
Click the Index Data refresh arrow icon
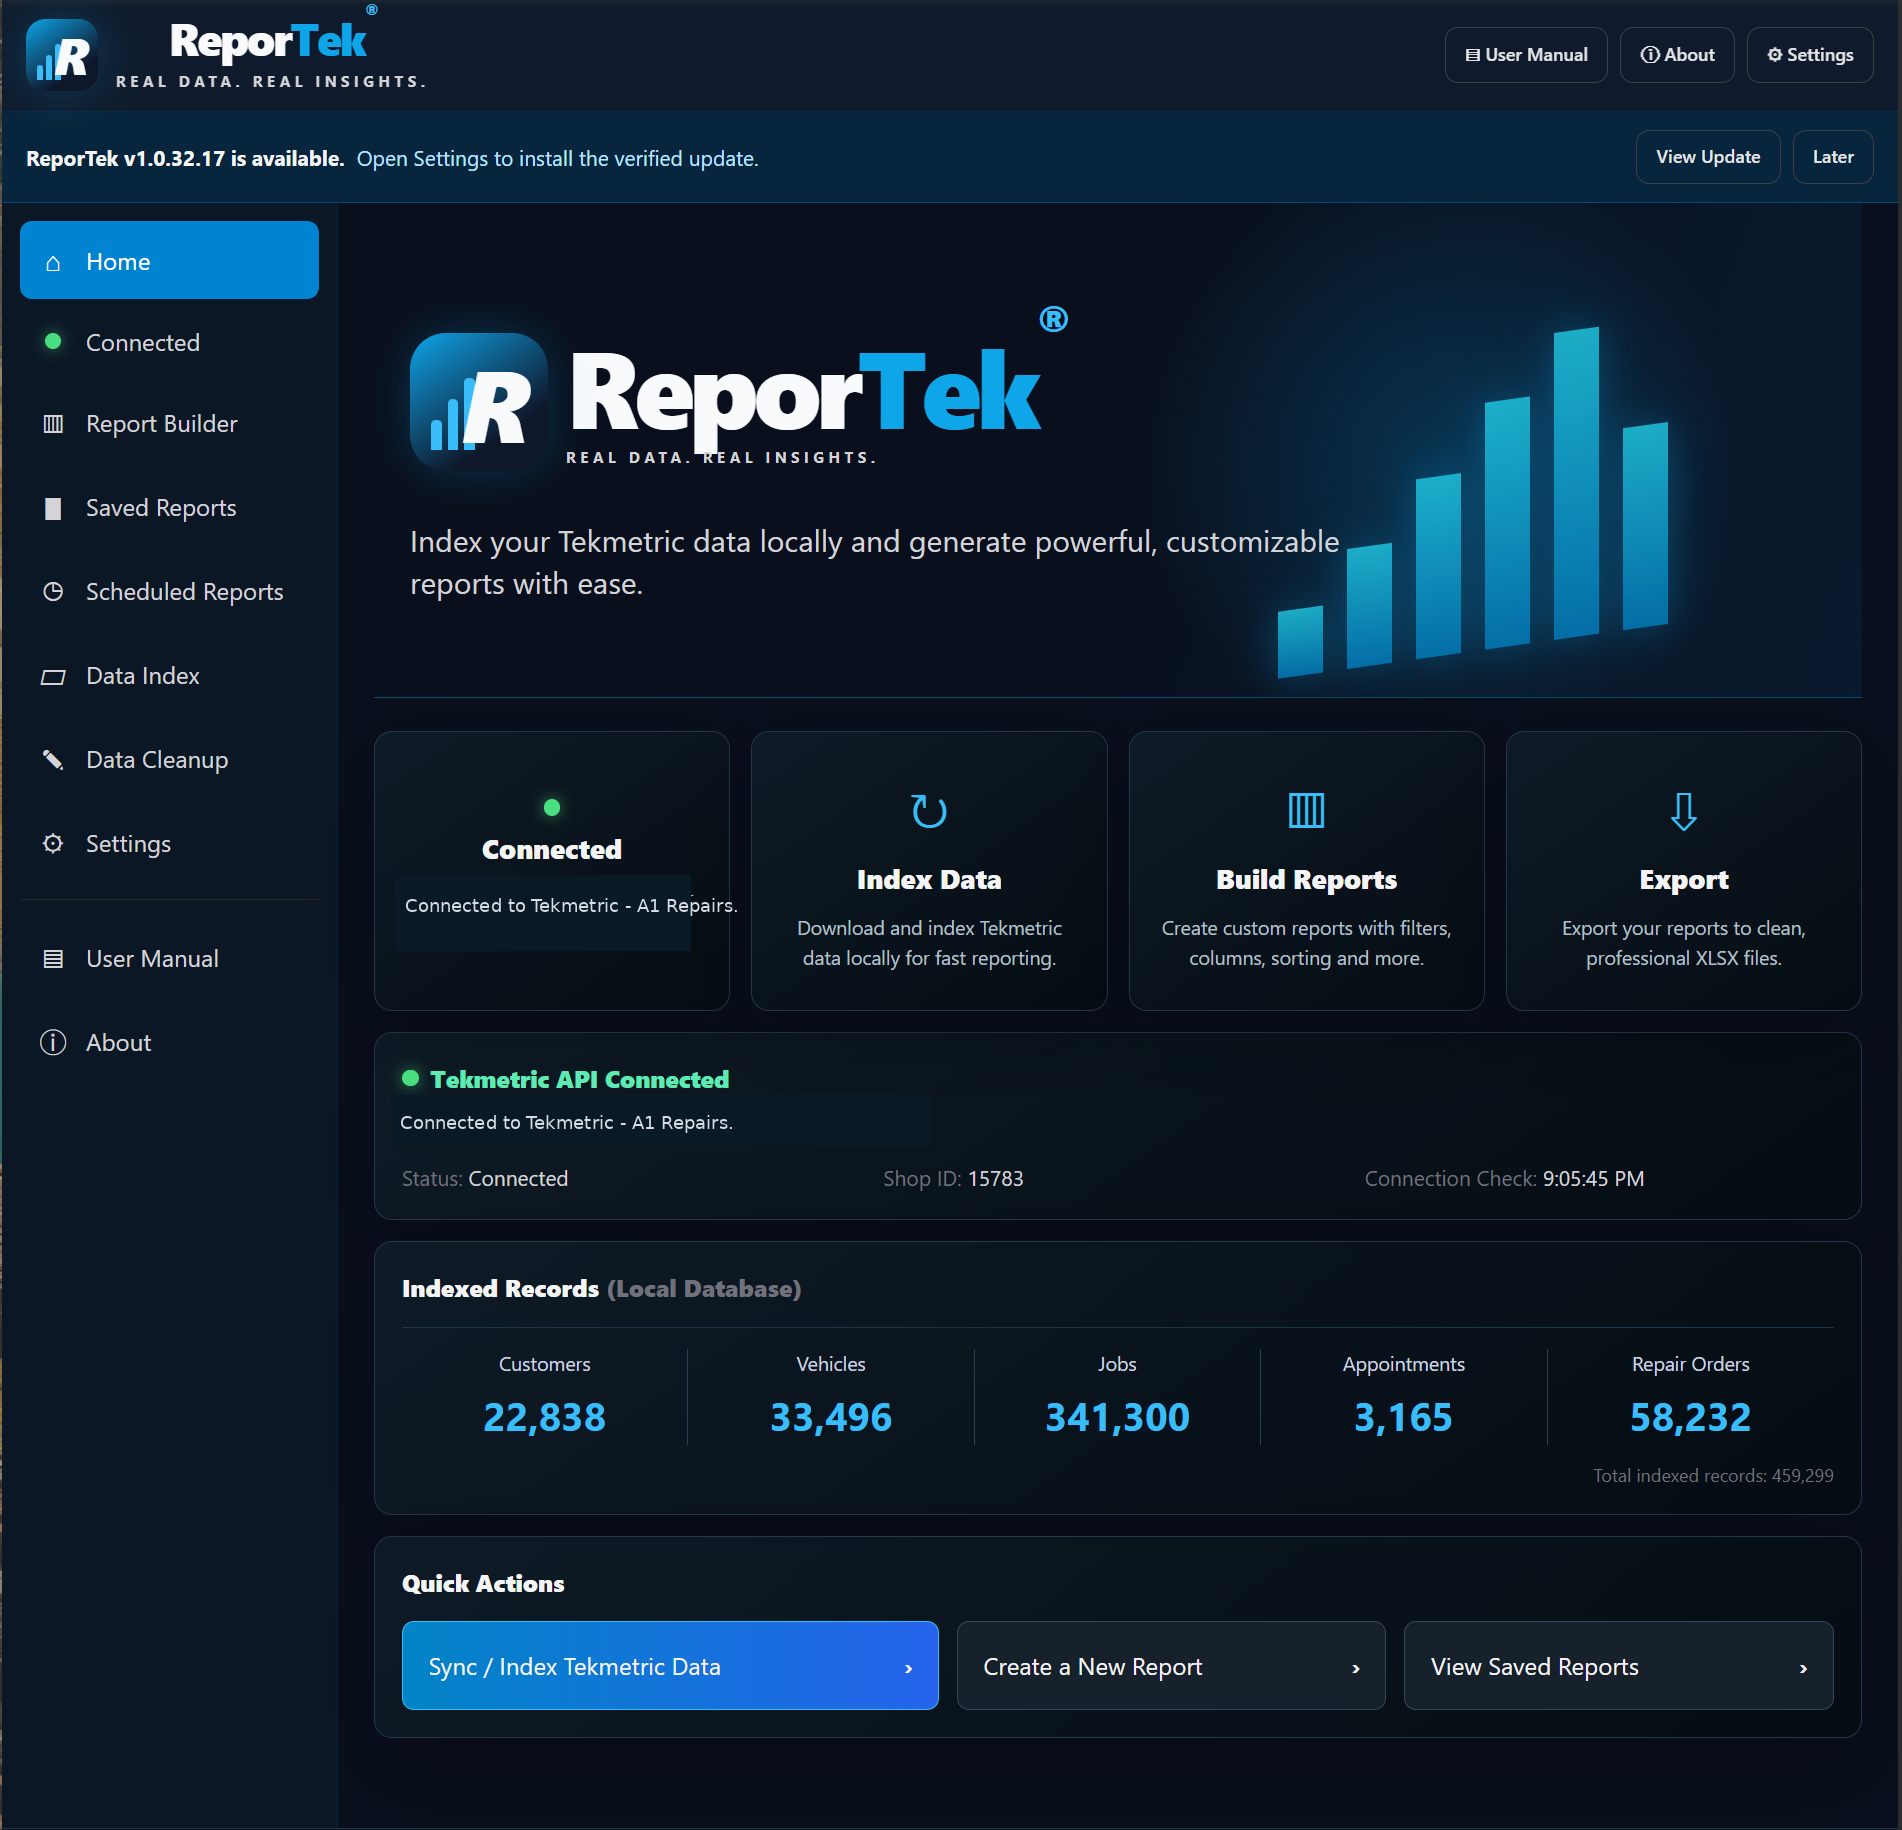click(x=929, y=811)
